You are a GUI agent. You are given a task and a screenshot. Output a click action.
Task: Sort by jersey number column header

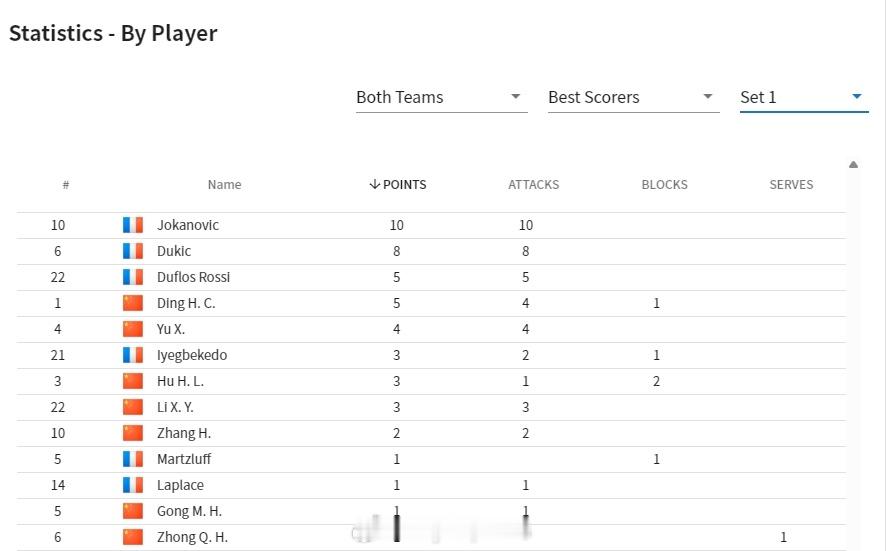[66, 185]
